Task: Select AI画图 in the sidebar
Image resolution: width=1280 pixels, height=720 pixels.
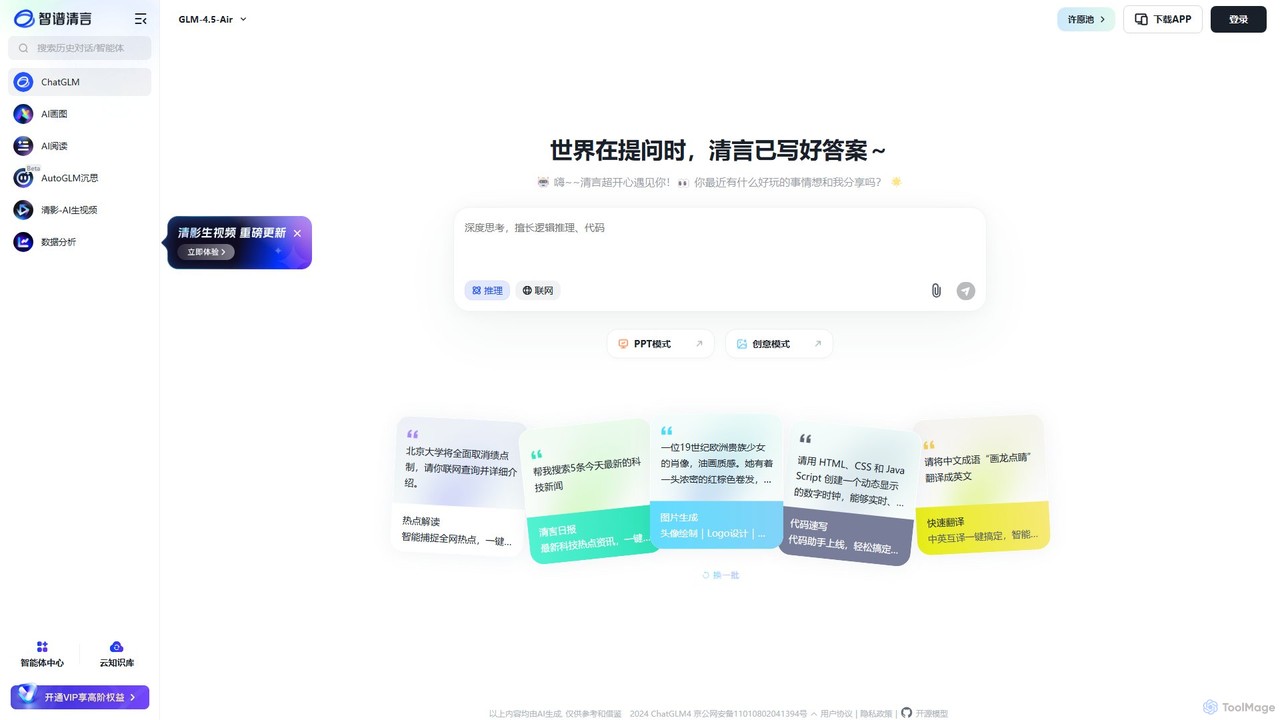Action: click(x=80, y=114)
